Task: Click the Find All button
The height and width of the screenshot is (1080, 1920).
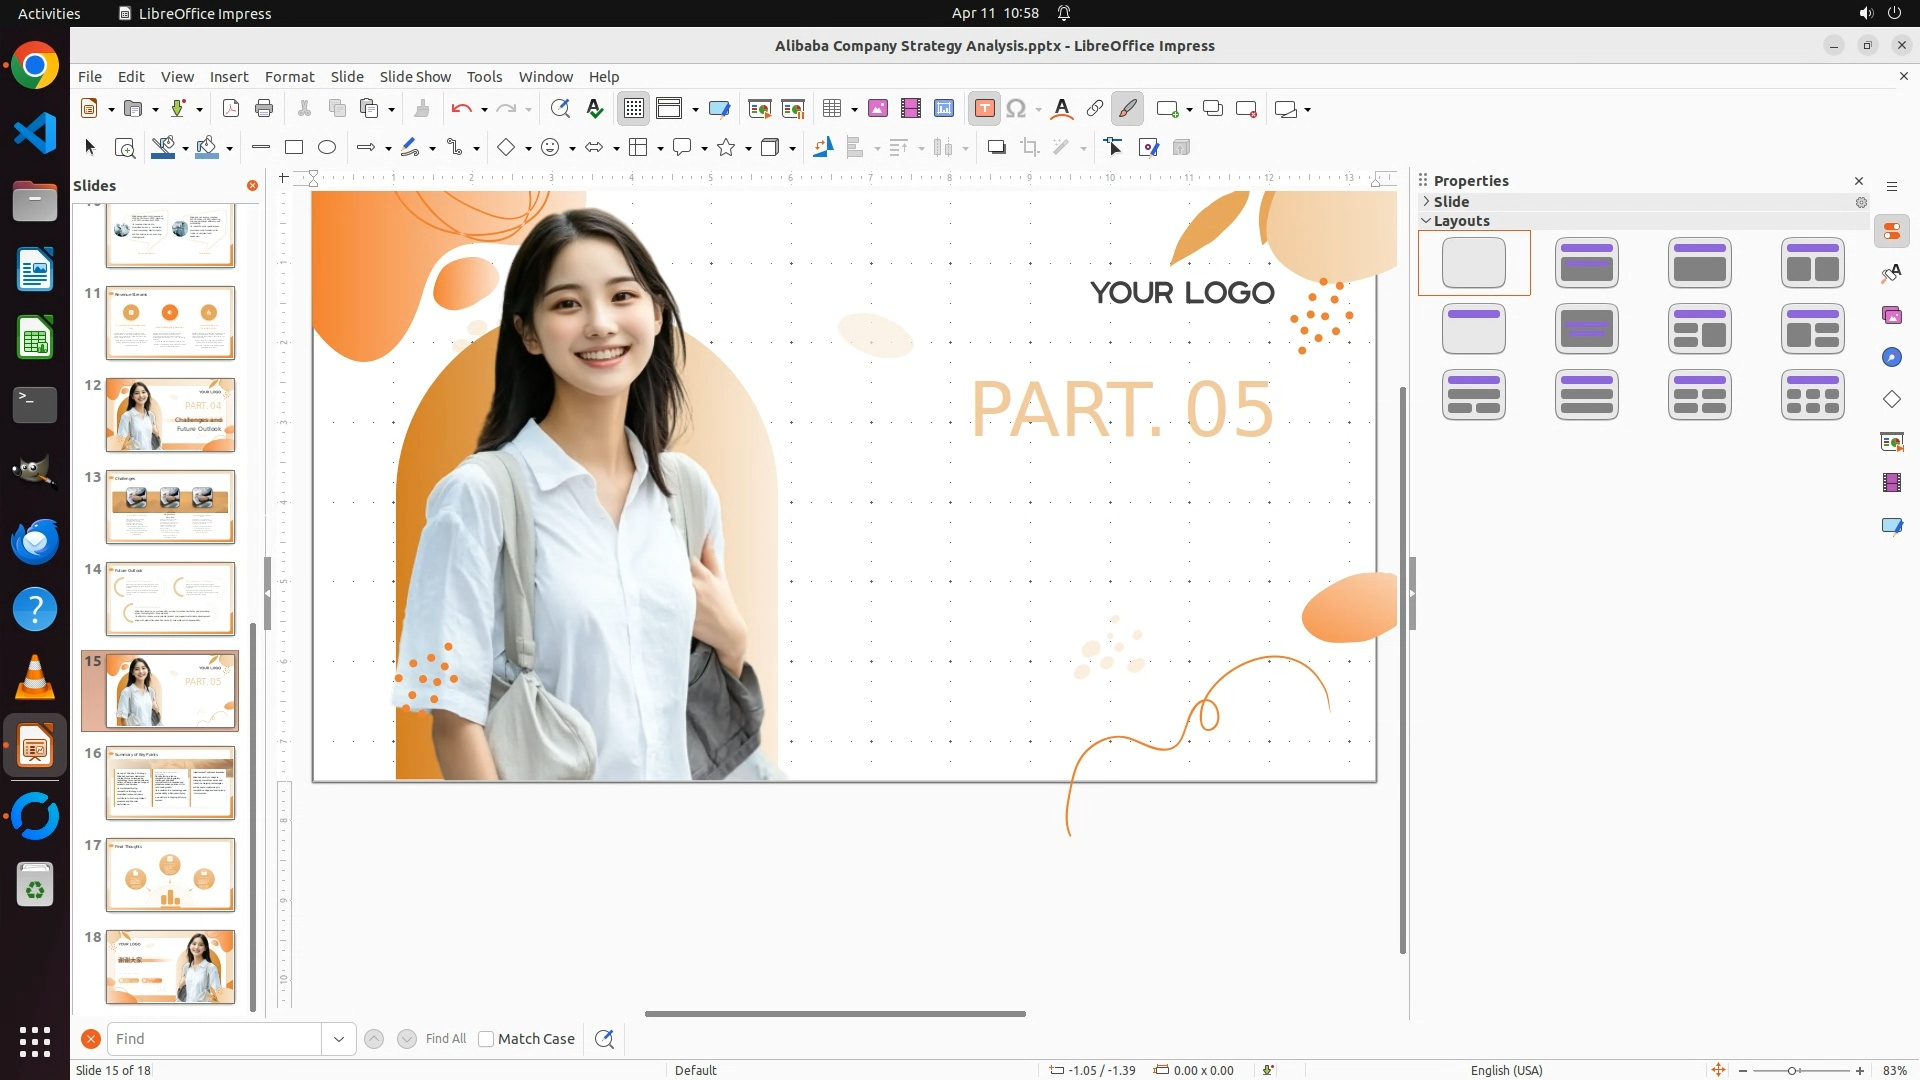Action: (x=445, y=1039)
